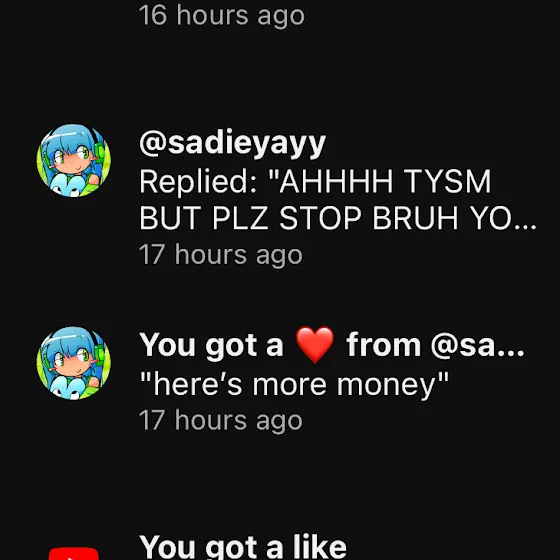Tap 'You got a' text before the heart
Viewport: 560px width, 560px height.
point(211,345)
